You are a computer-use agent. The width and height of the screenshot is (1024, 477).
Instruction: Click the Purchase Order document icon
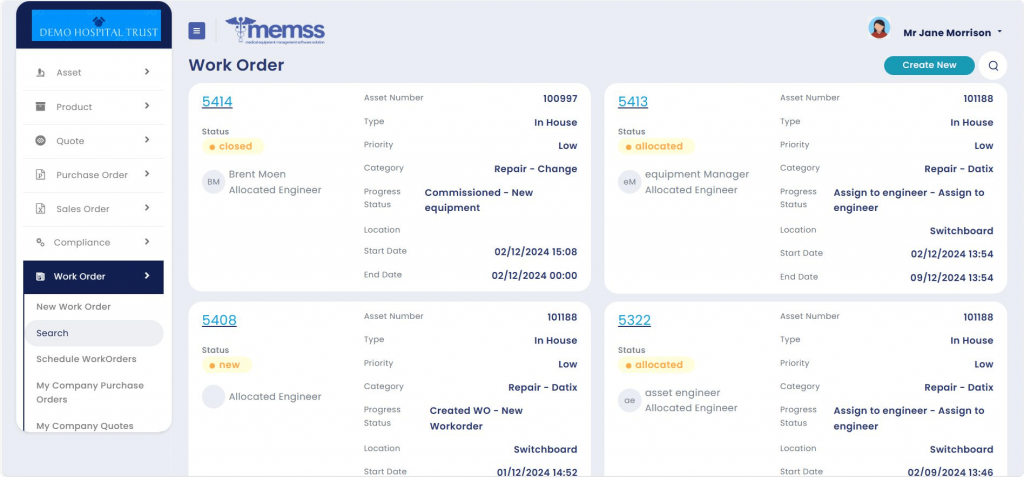coord(40,174)
